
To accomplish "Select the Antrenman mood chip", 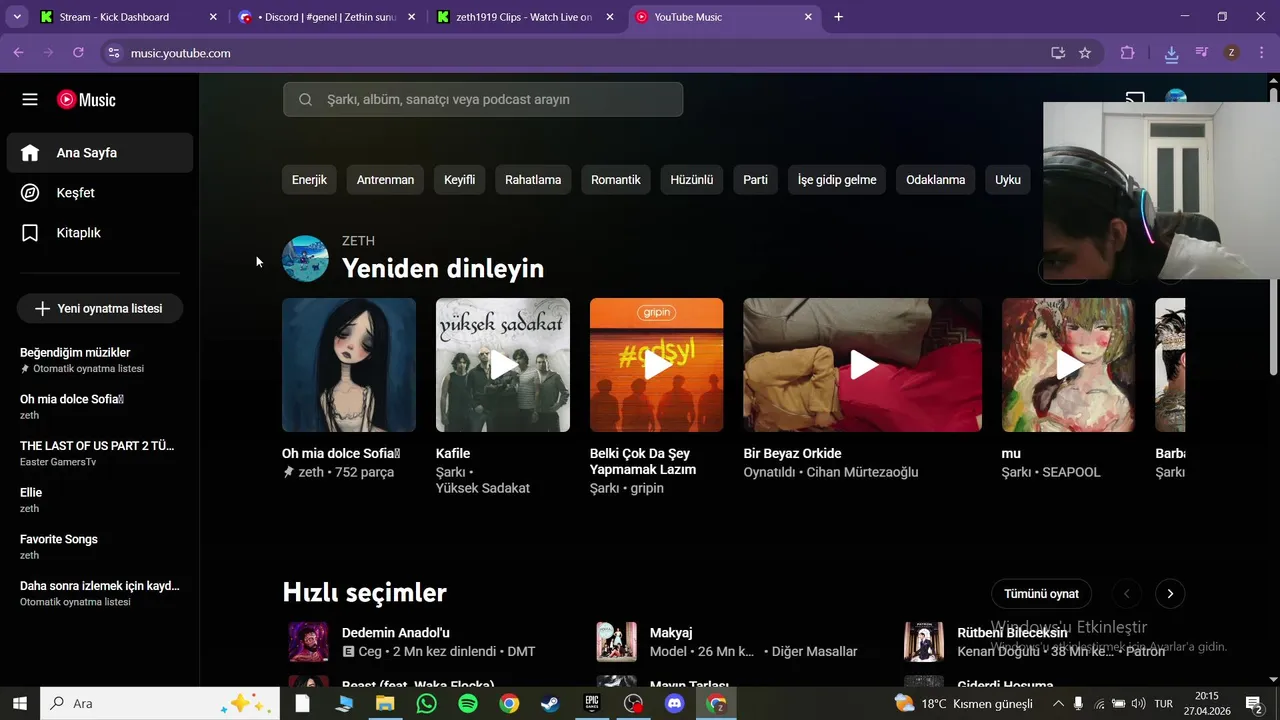I will click(x=385, y=180).
